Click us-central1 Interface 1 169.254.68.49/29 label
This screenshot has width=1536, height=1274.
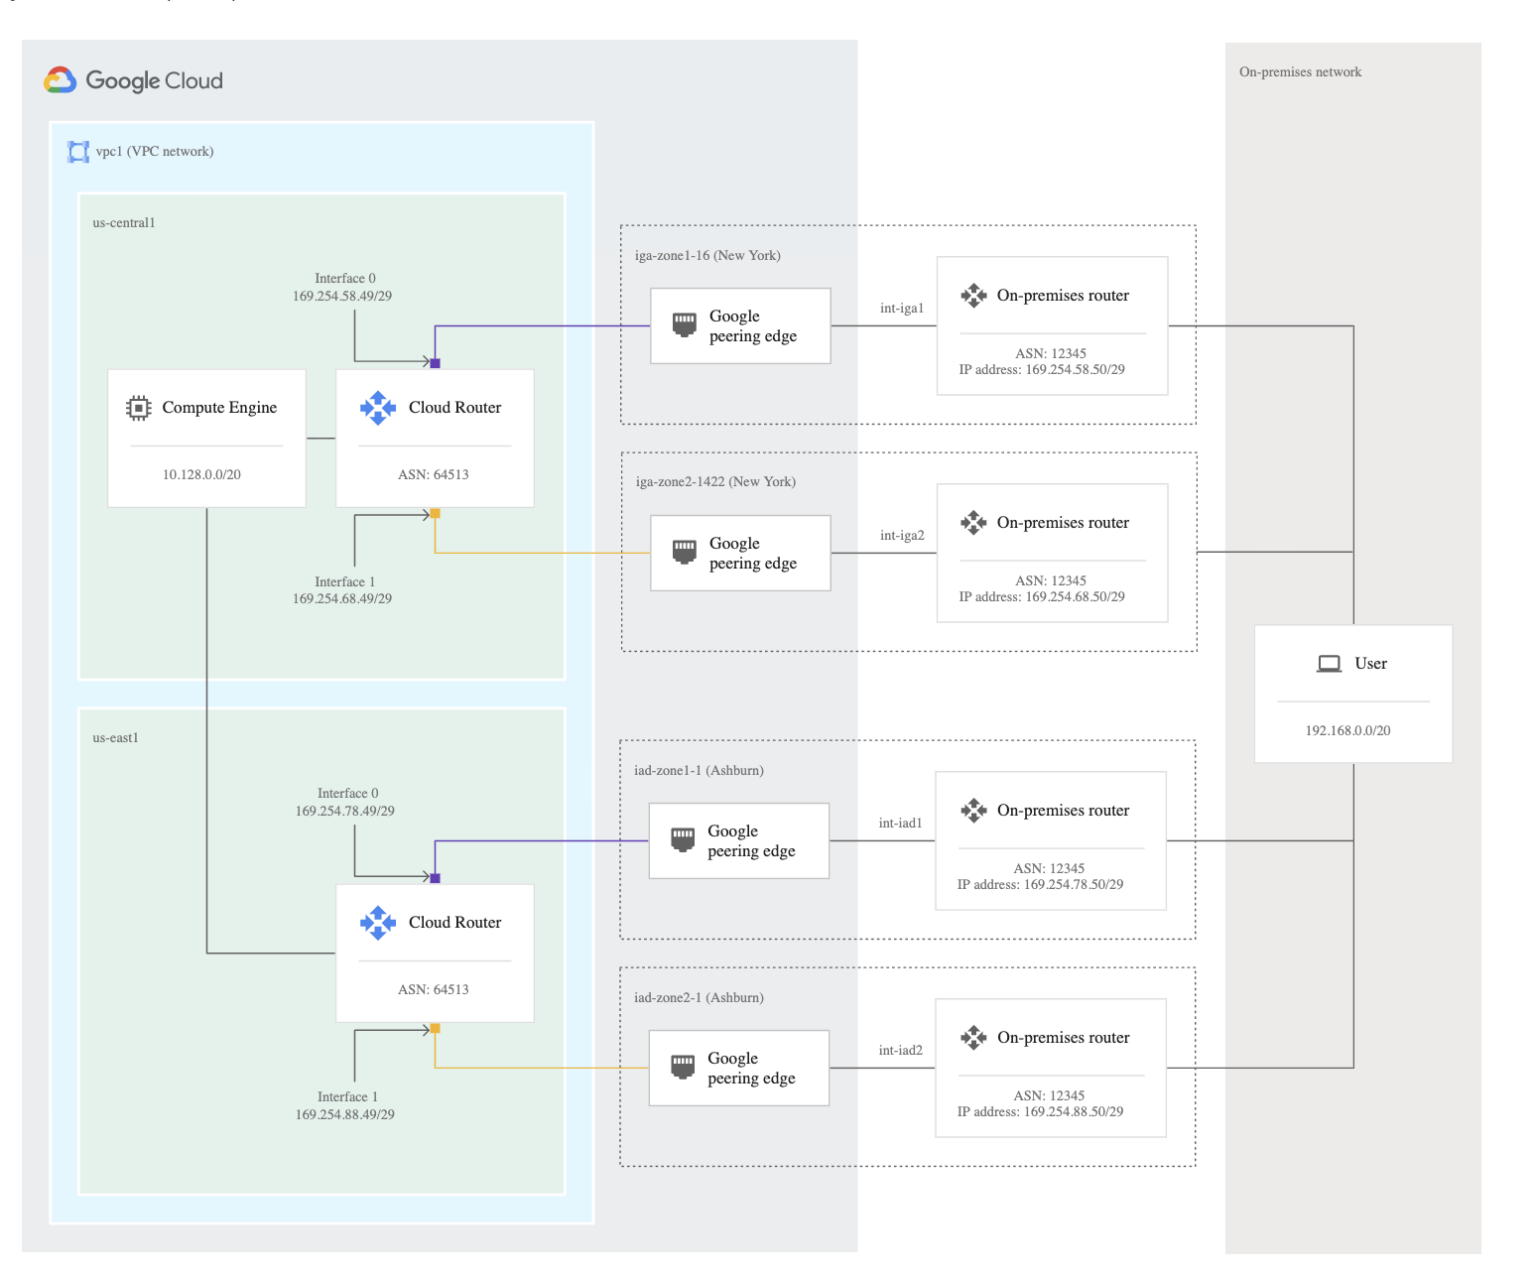pyautogui.click(x=343, y=591)
